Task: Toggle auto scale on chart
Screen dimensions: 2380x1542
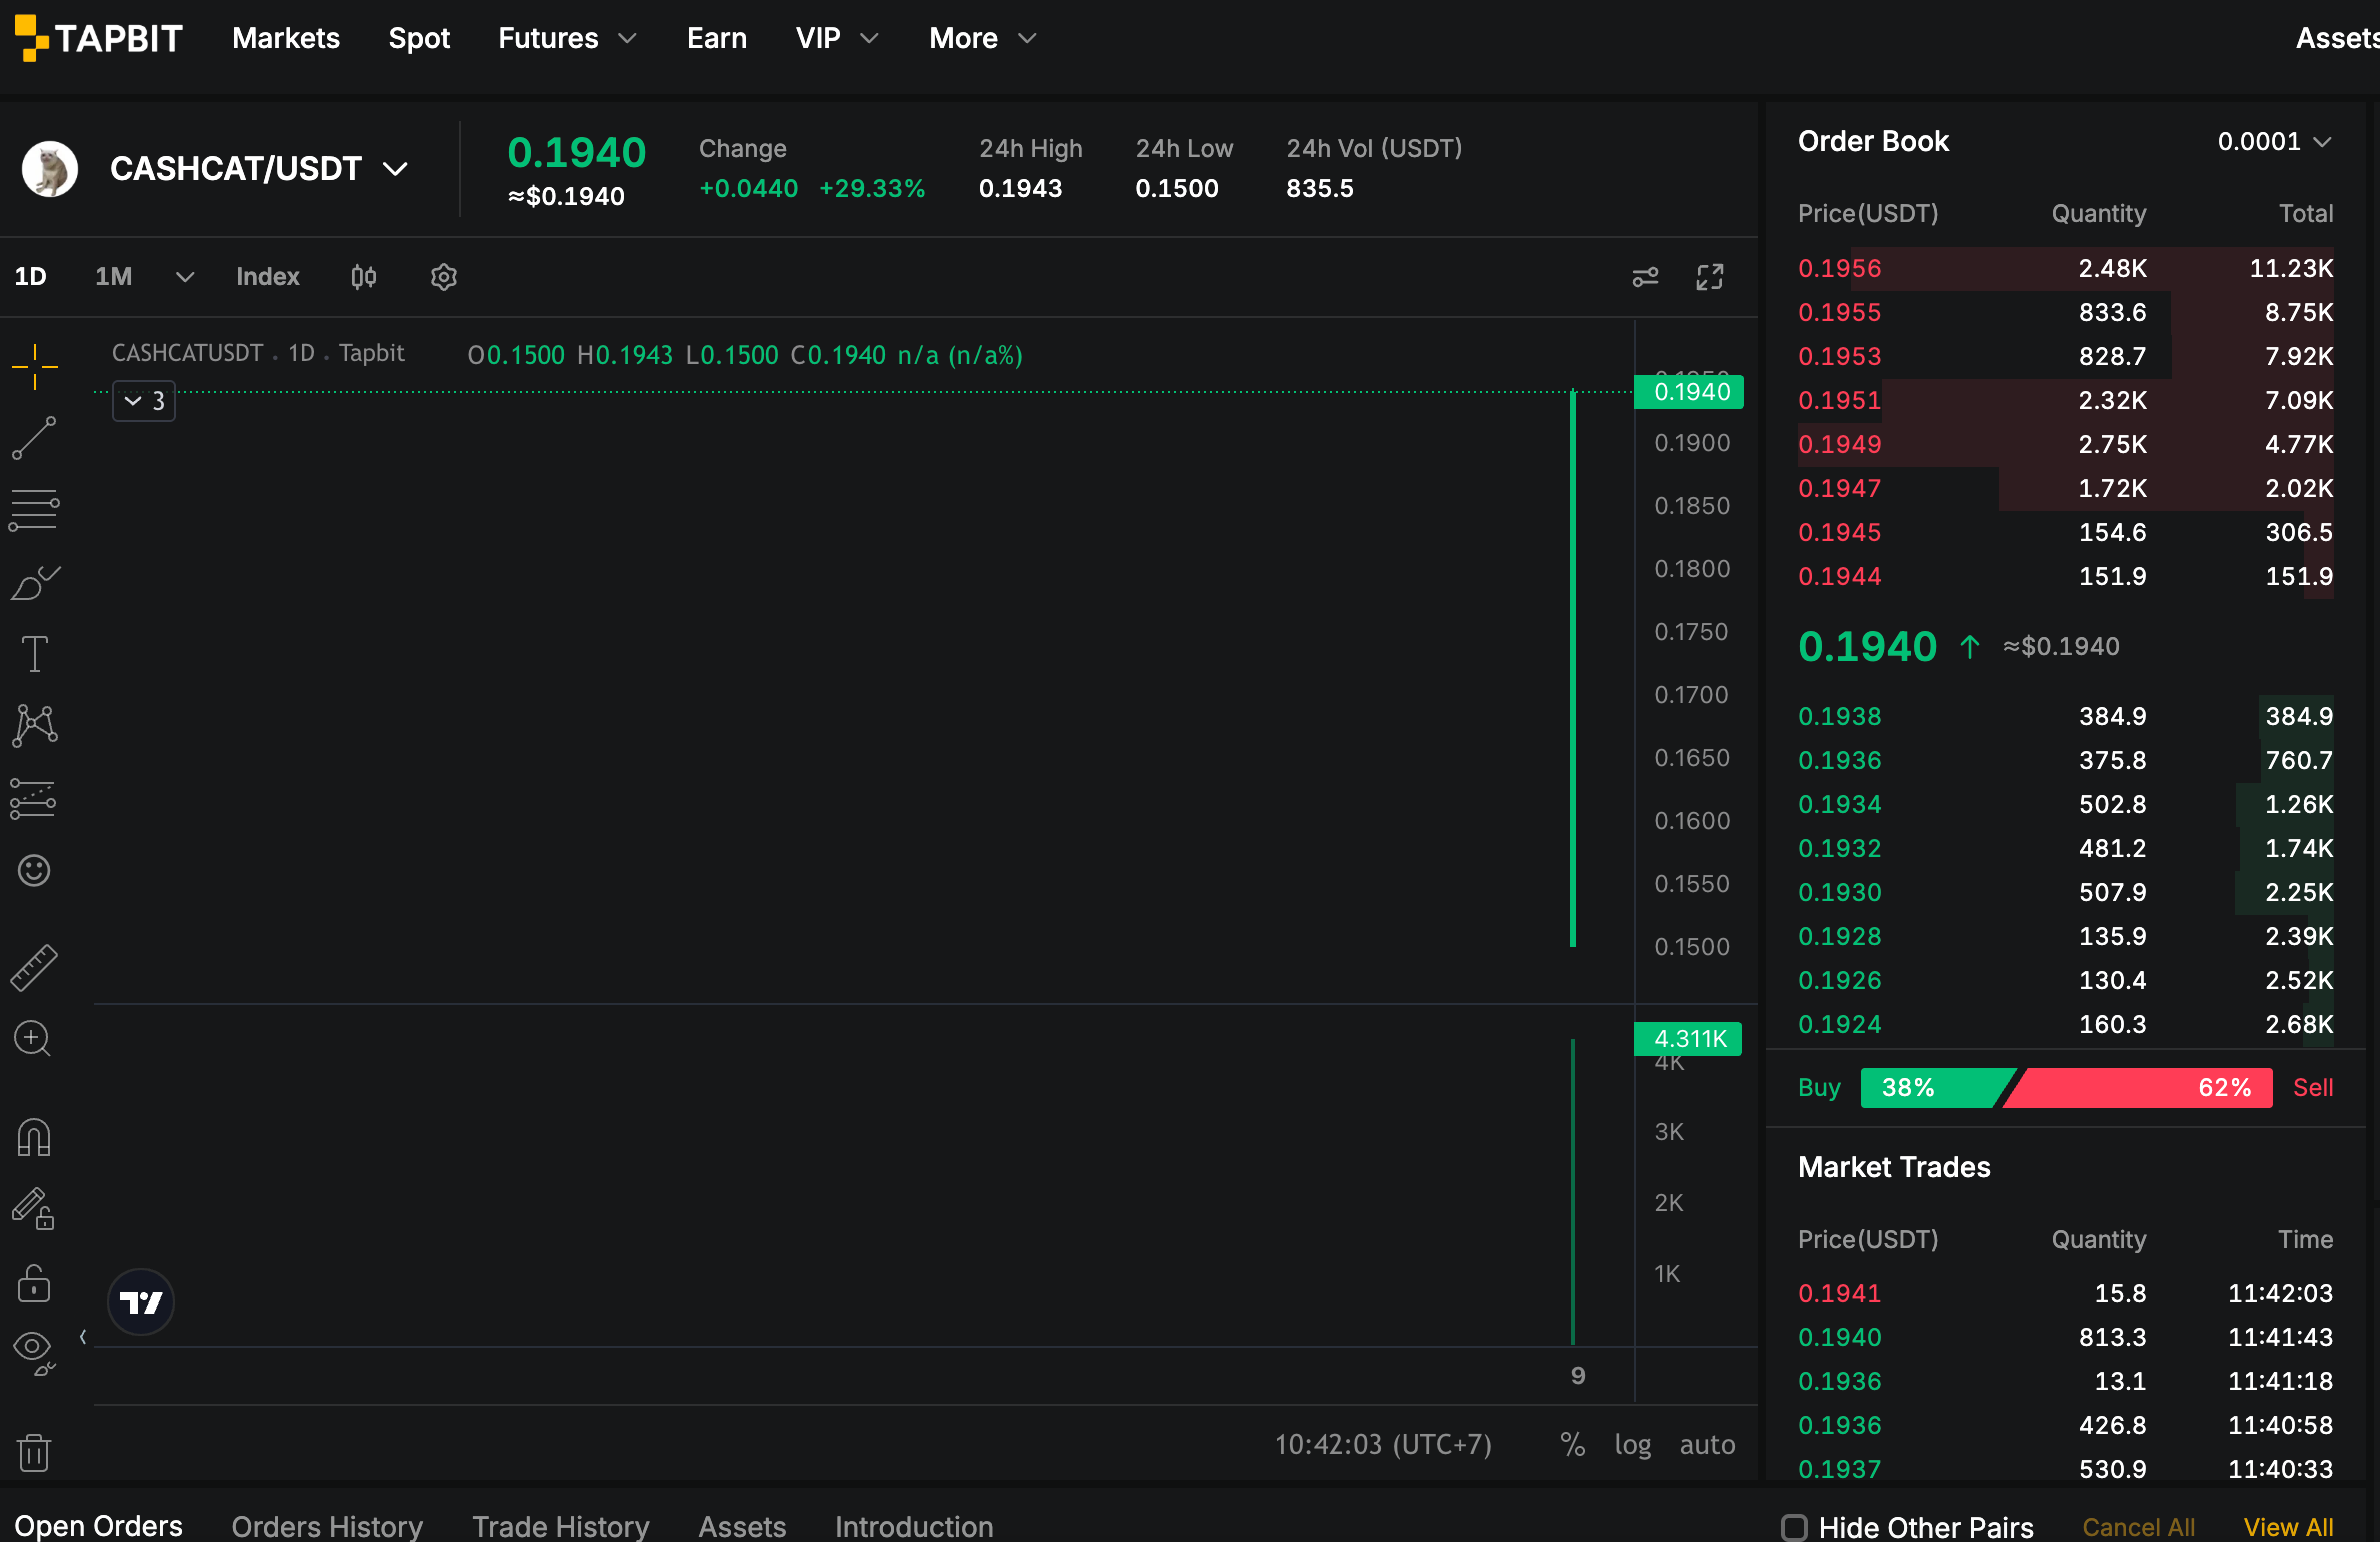Action: pyautogui.click(x=1707, y=1445)
